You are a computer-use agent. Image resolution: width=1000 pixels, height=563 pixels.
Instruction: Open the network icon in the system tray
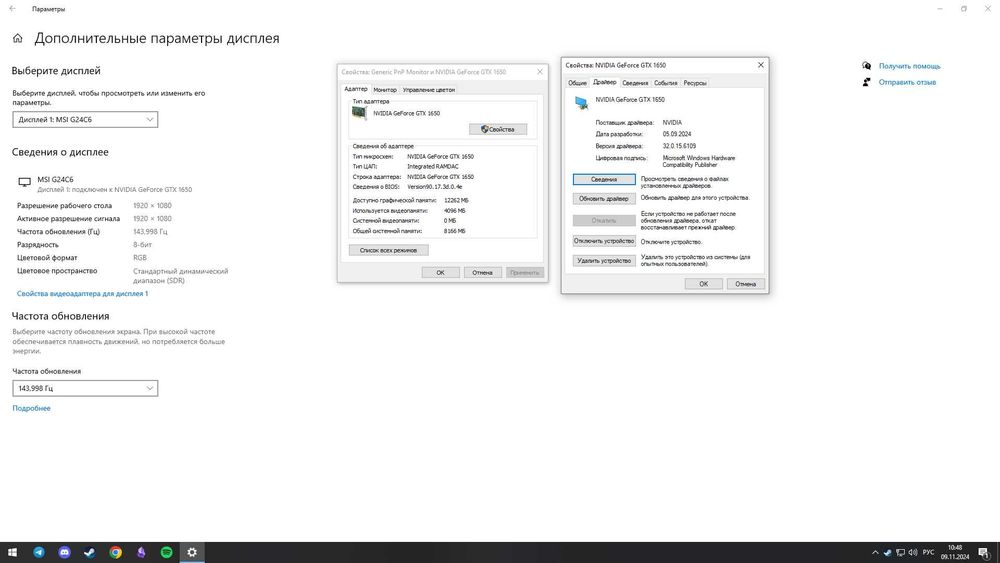[x=901, y=553]
